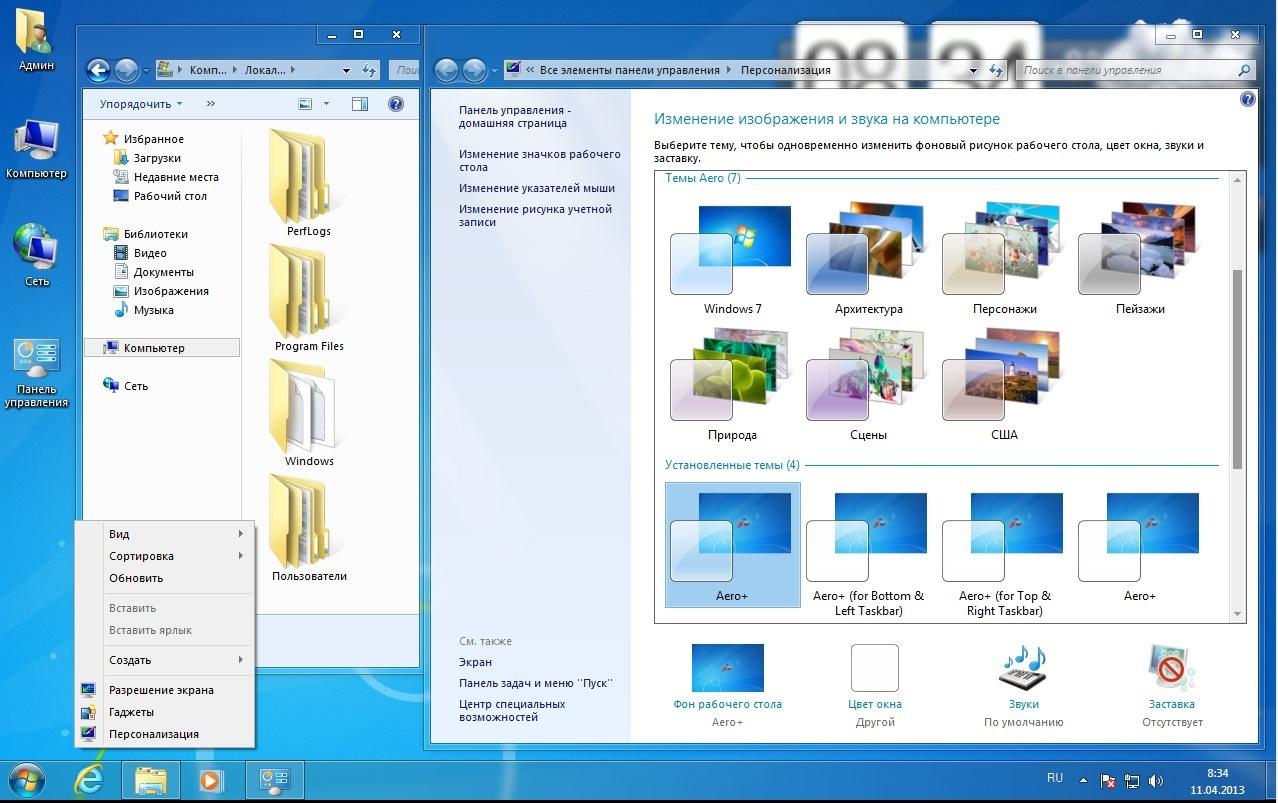The height and width of the screenshot is (803, 1278).
Task: Select the Архитектура theme thumbnail
Action: pos(867,250)
